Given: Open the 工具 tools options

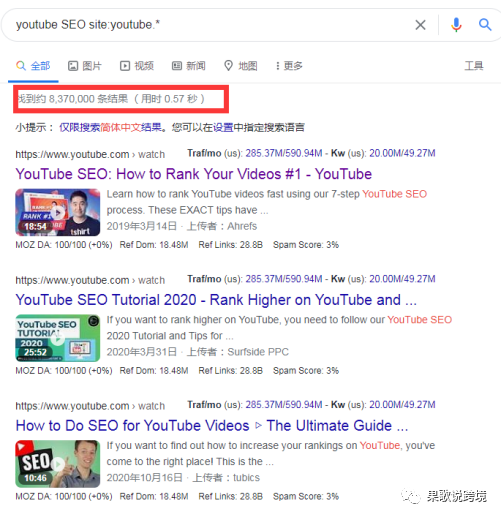Looking at the screenshot, I should [x=474, y=66].
